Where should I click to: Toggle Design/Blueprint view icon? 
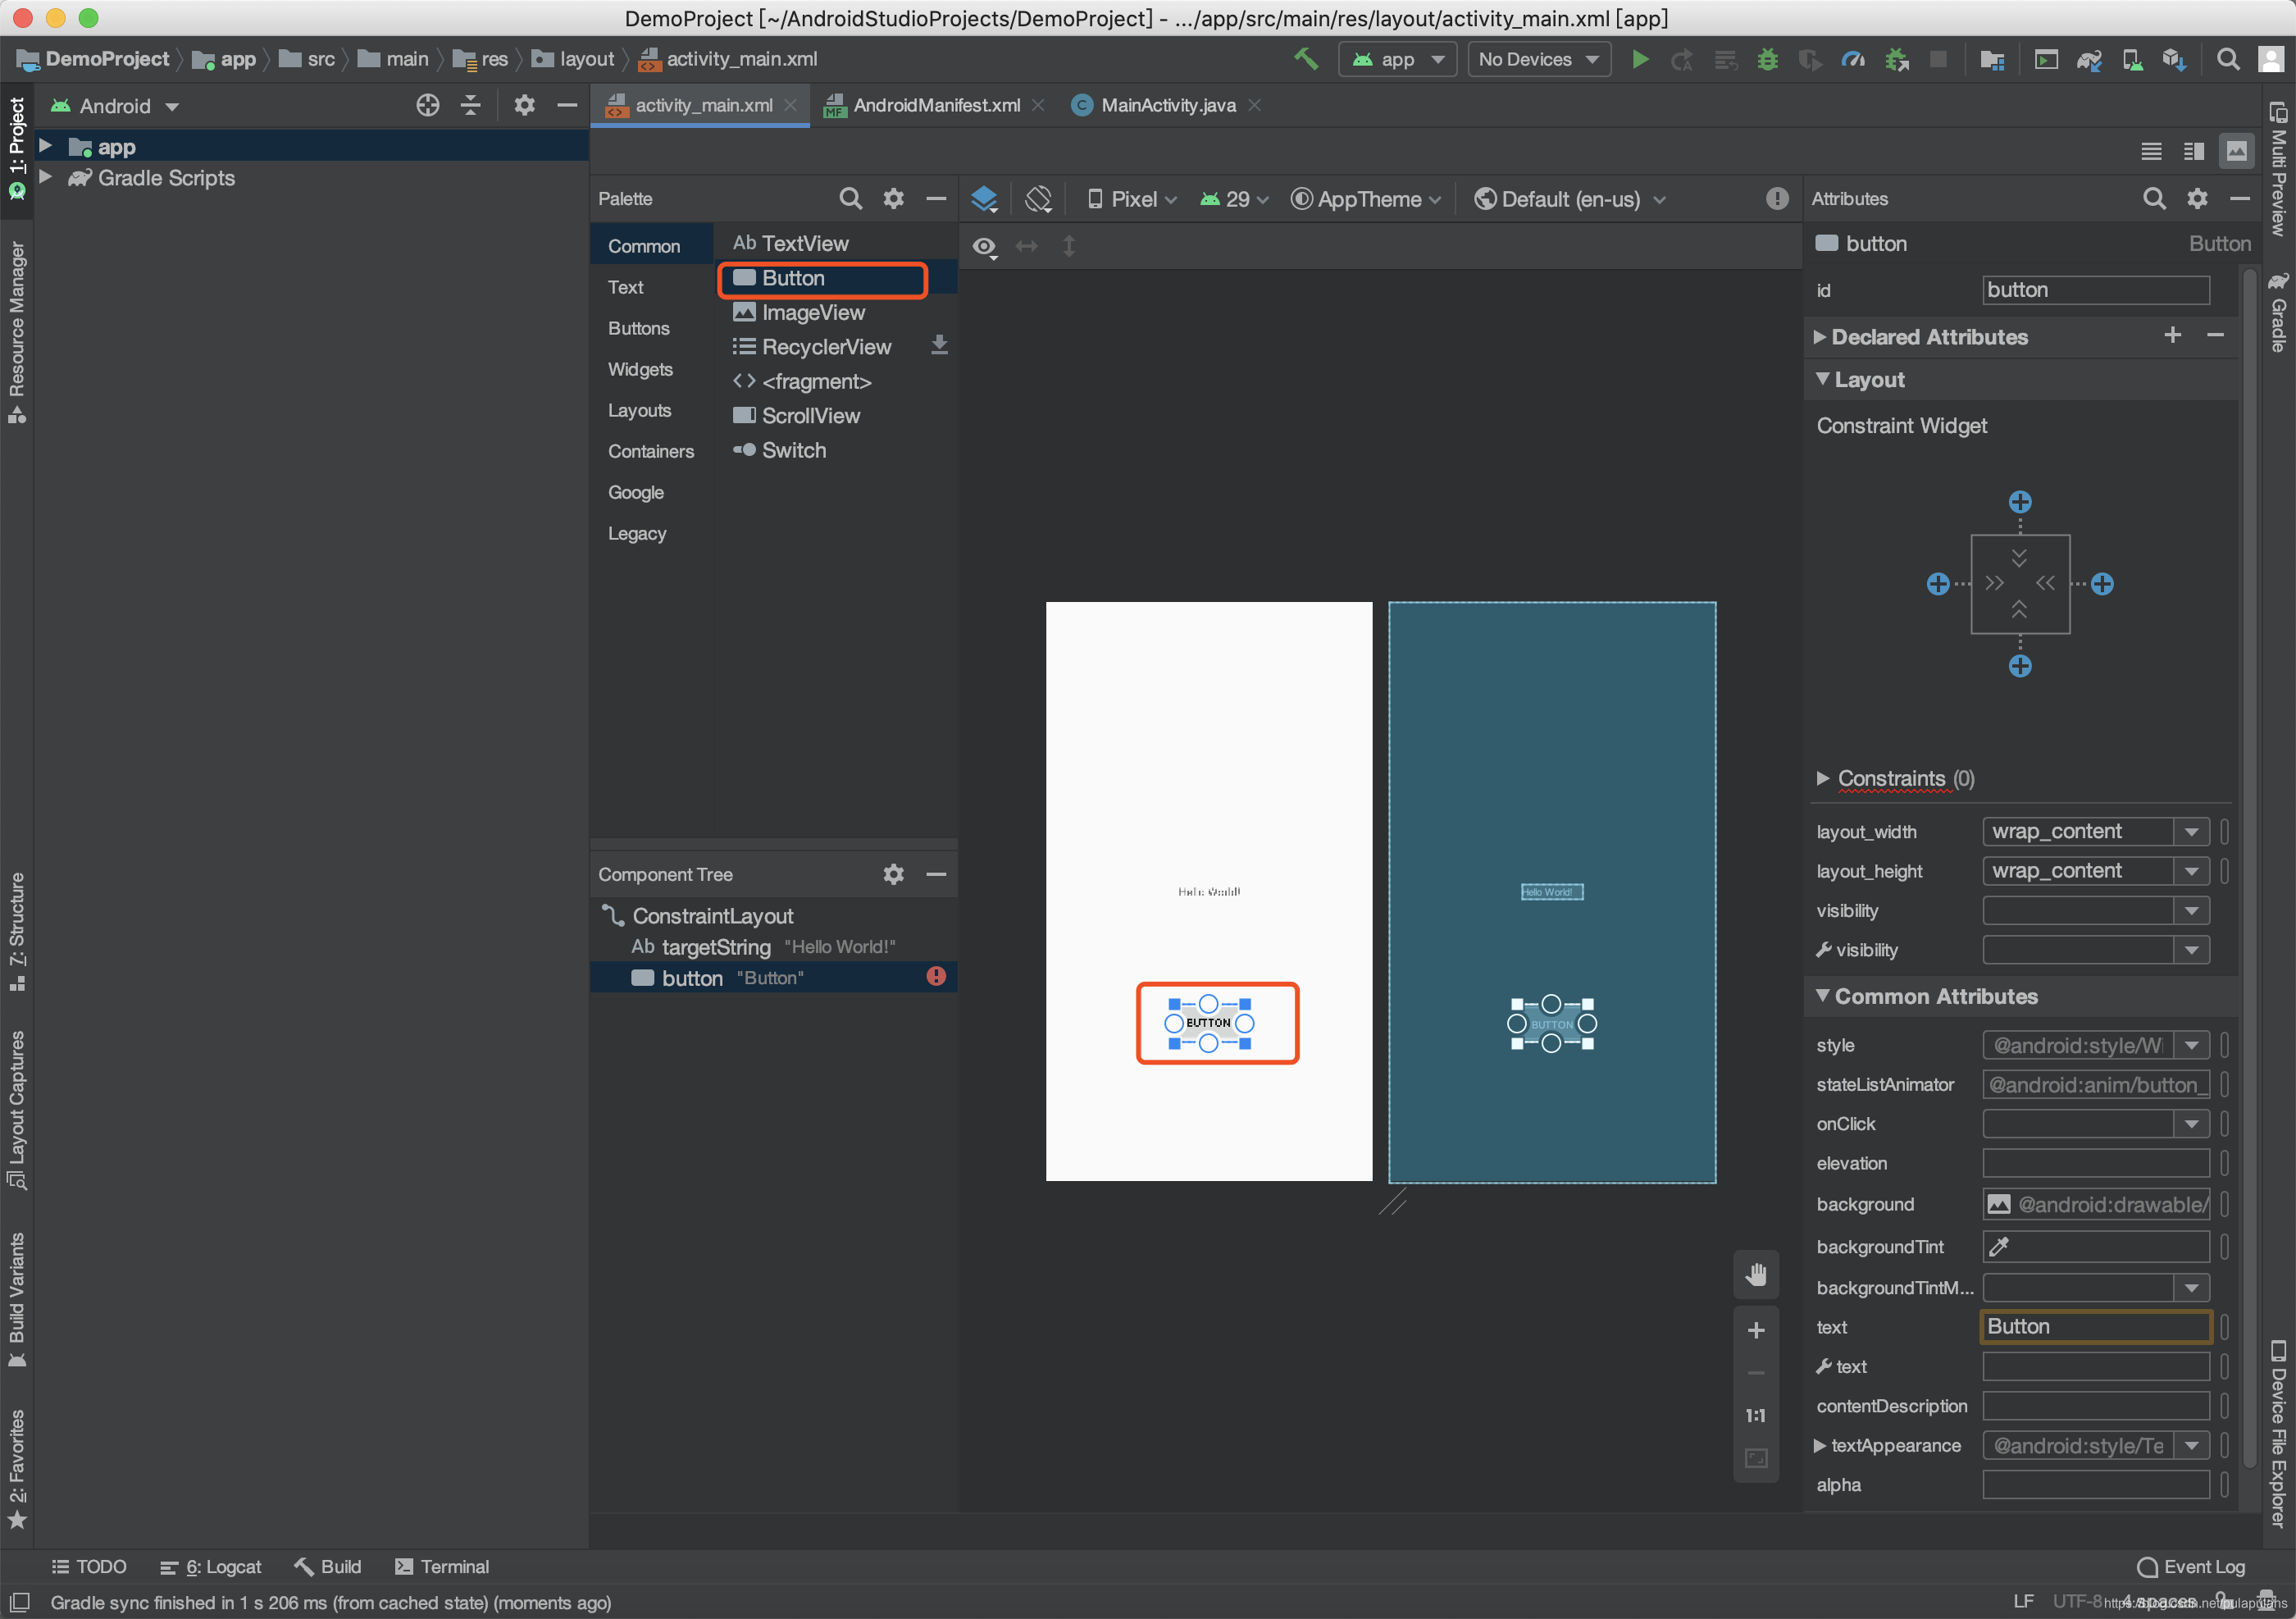click(986, 198)
